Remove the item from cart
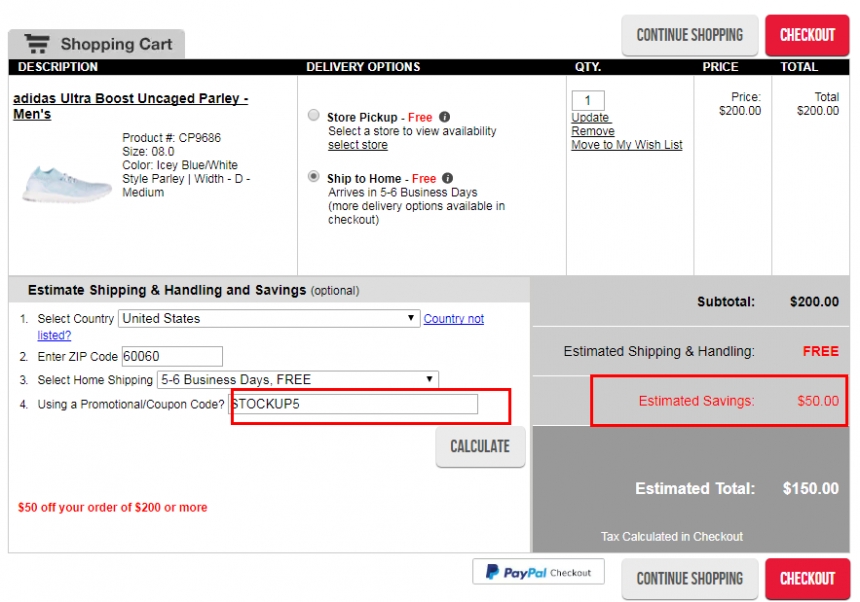 click(593, 131)
